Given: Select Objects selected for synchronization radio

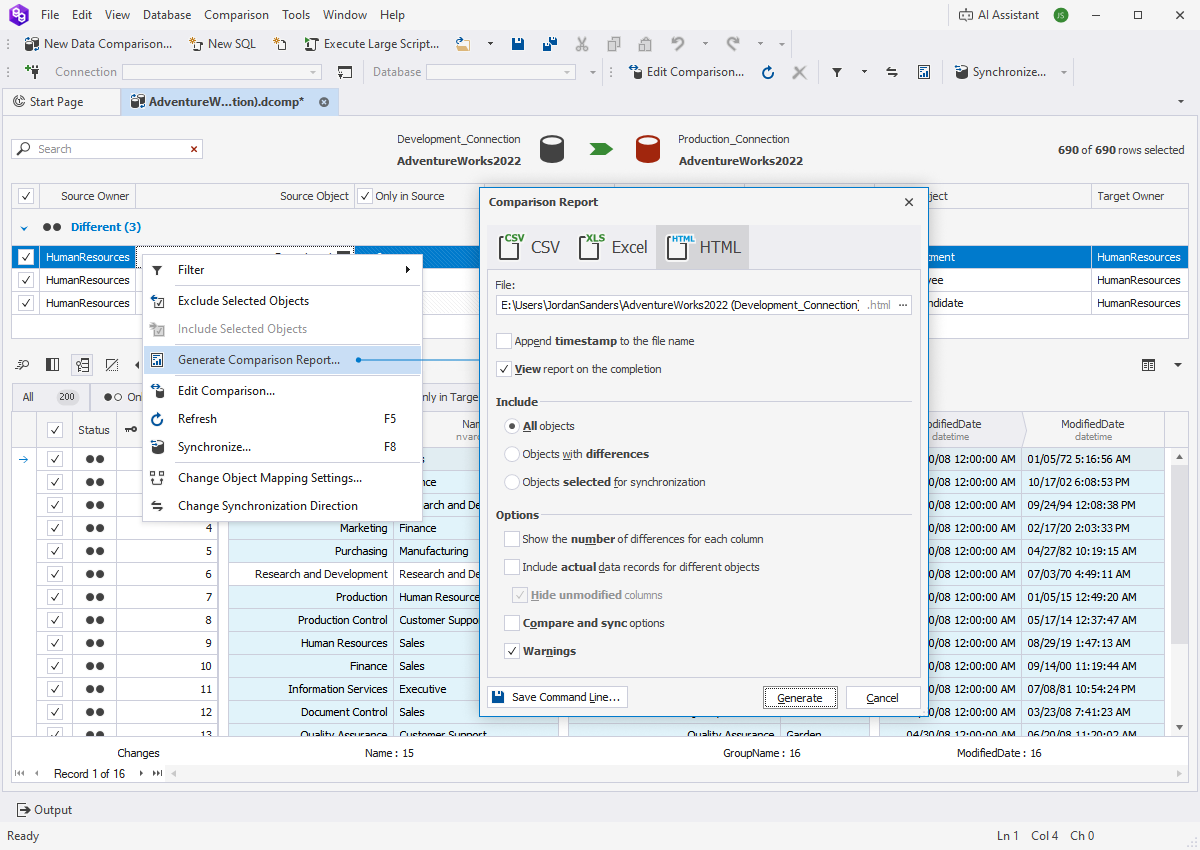Looking at the screenshot, I should [512, 482].
